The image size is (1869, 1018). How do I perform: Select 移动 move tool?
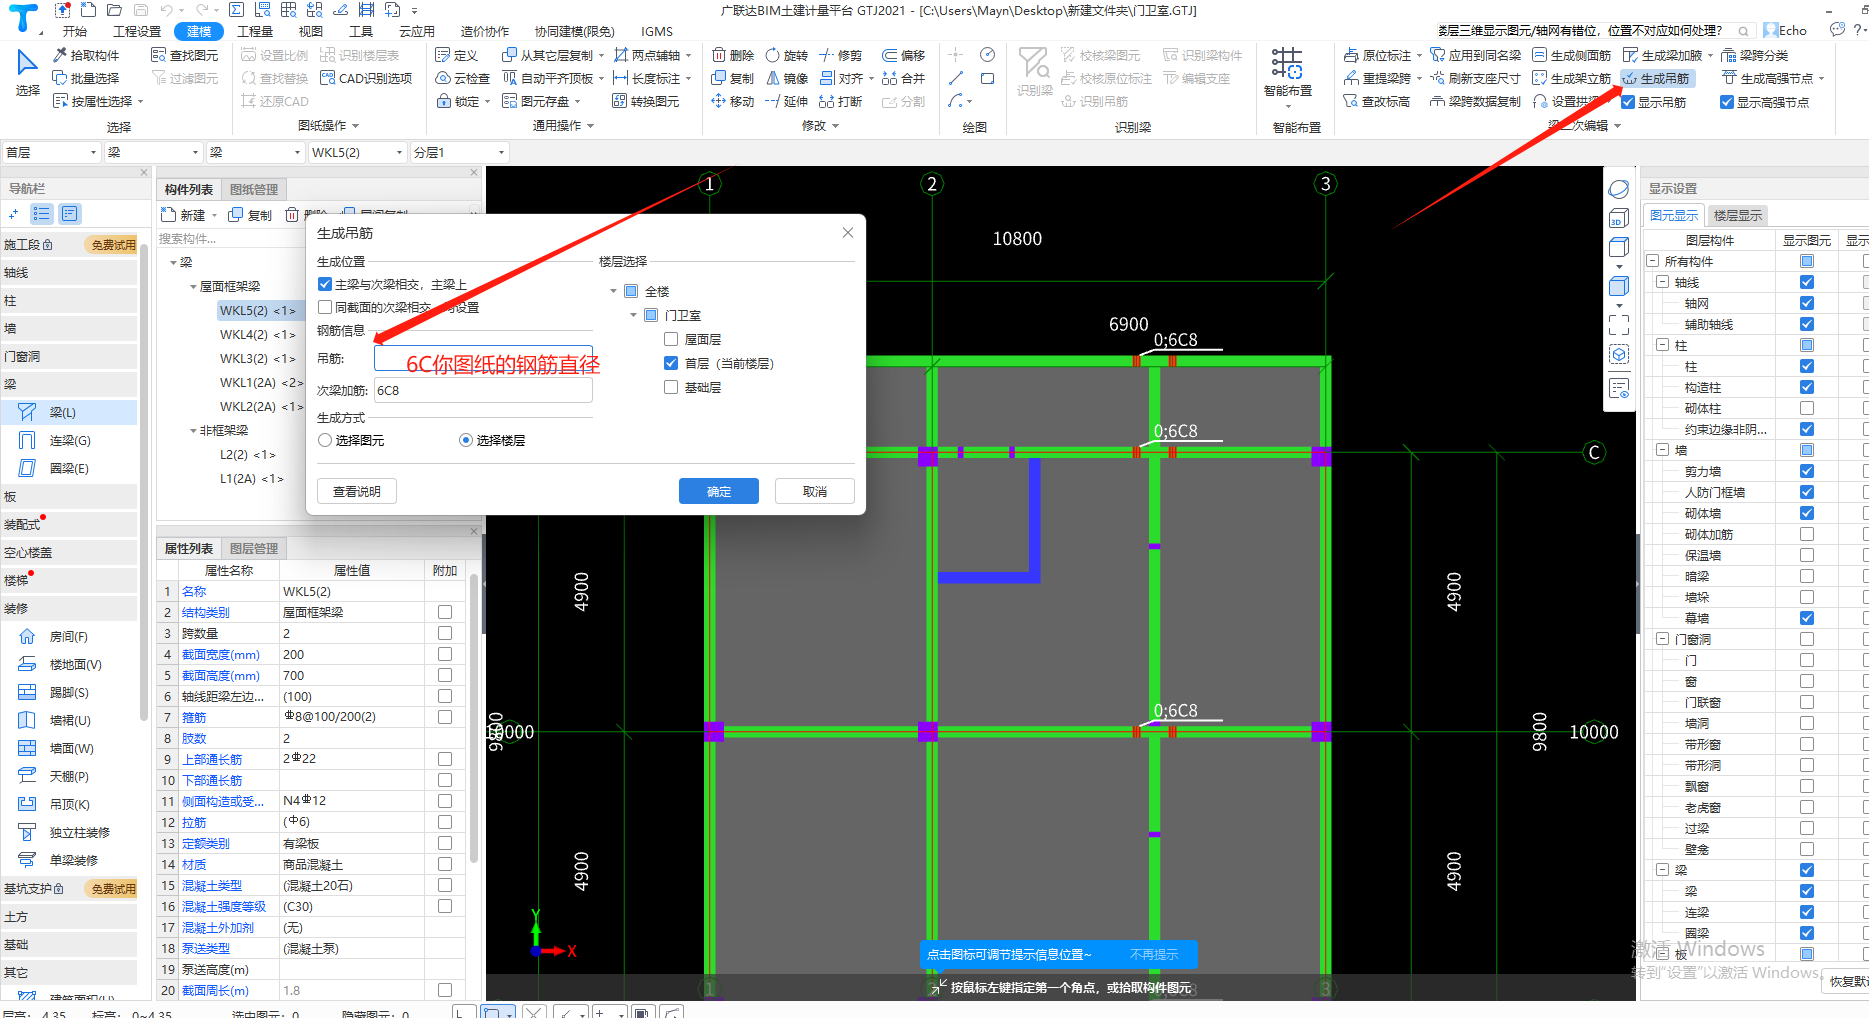[733, 101]
